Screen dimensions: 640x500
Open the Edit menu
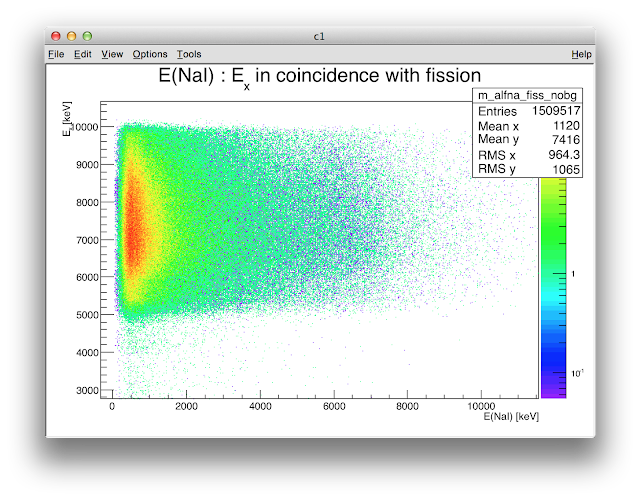pyautogui.click(x=82, y=54)
